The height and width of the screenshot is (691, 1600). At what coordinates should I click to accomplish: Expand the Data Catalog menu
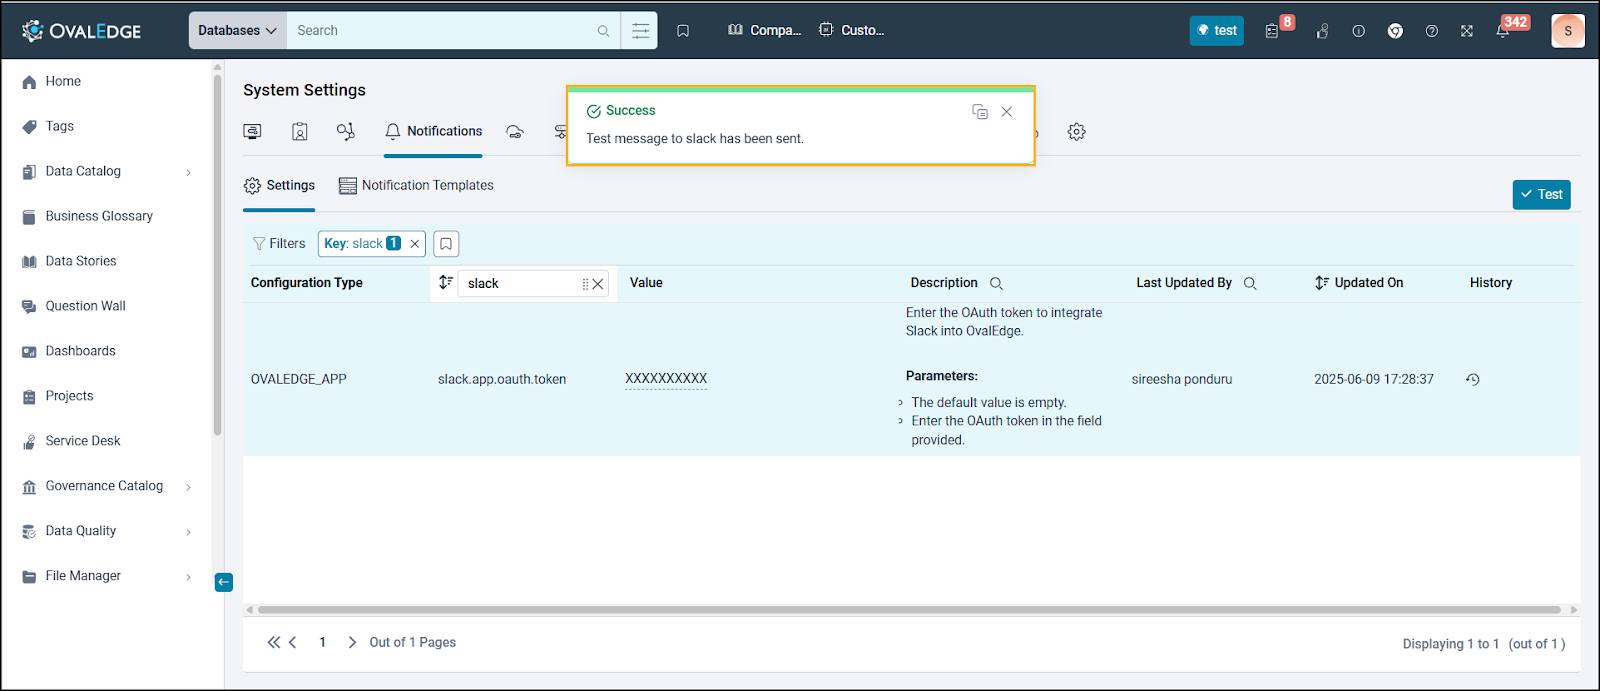pos(188,172)
